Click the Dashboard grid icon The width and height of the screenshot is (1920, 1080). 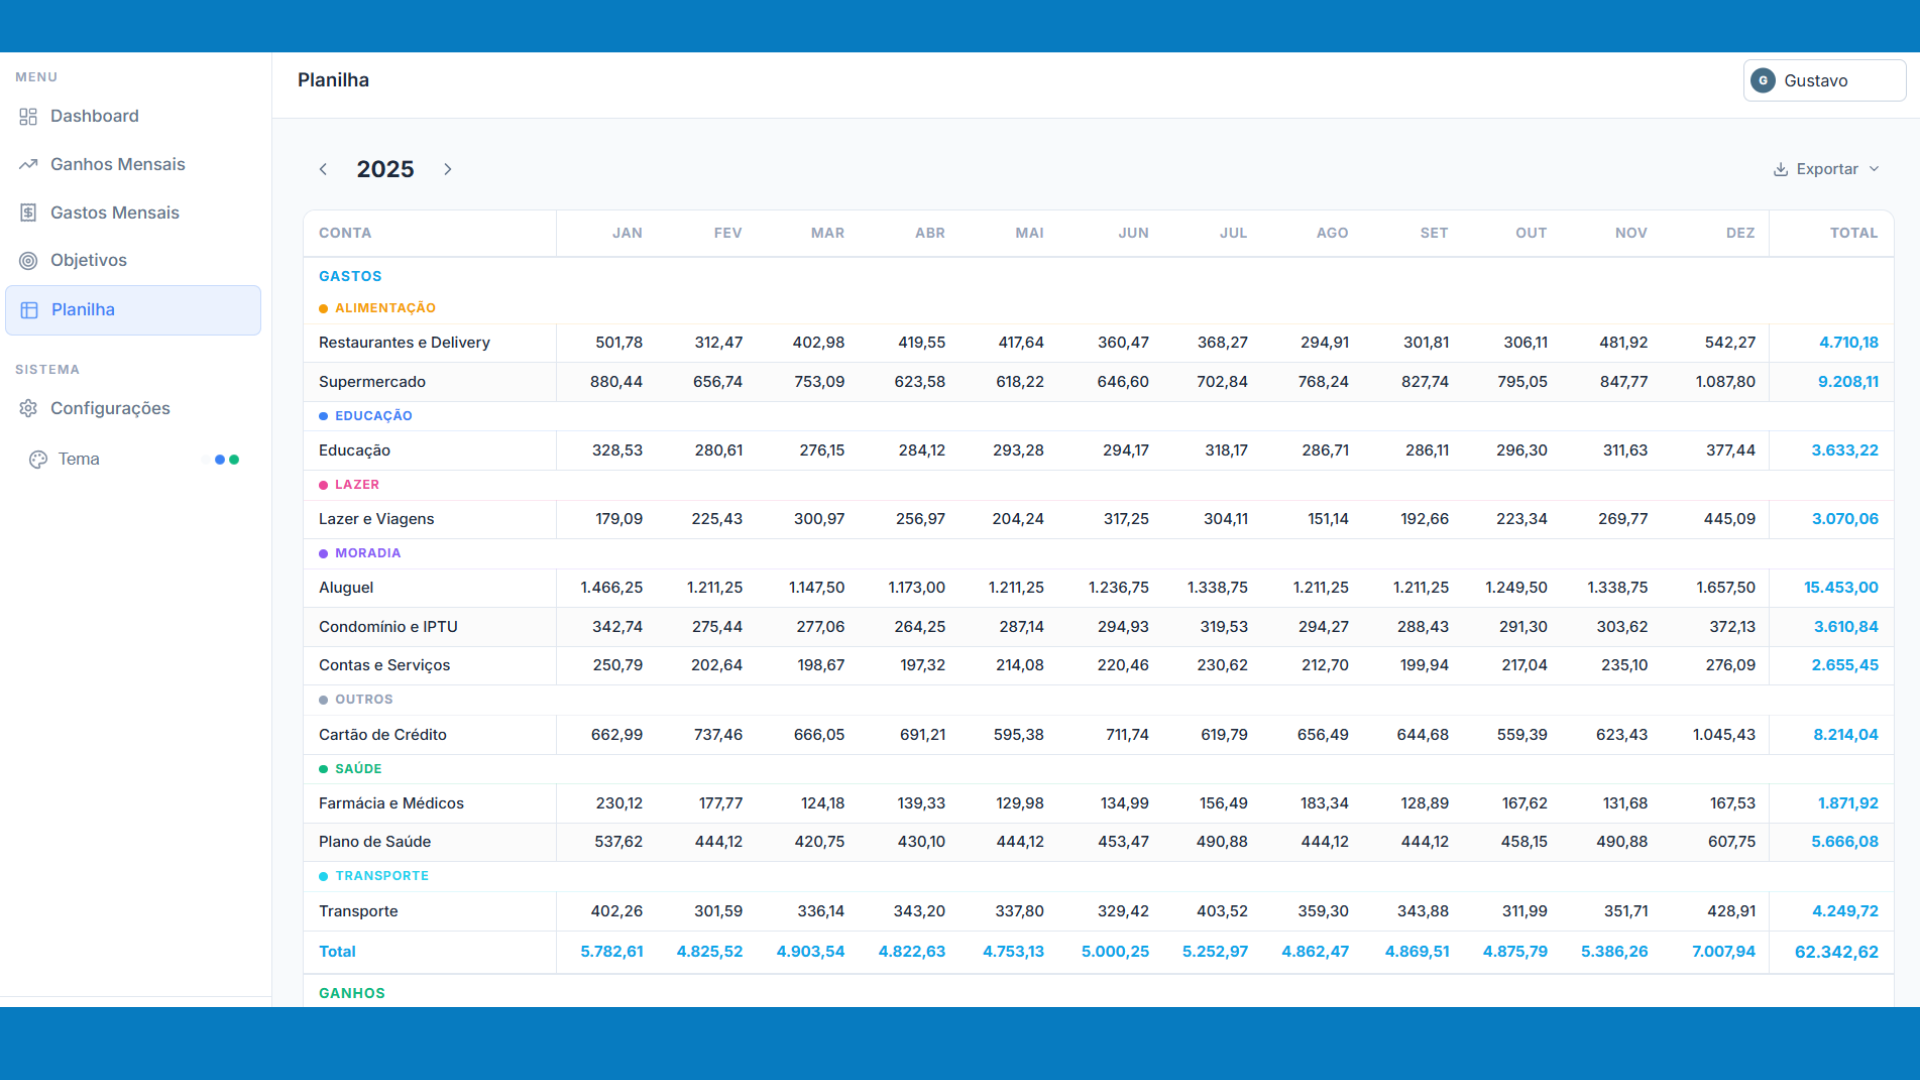28,117
